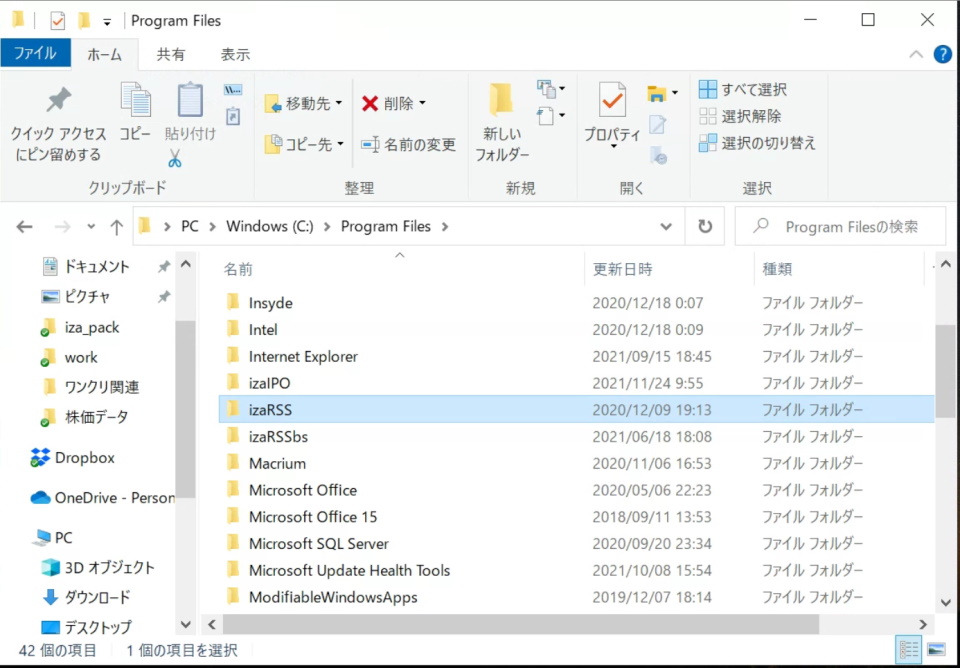The height and width of the screenshot is (668, 960).
Task: Open the 移動先 dropdown
Action: tap(304, 103)
